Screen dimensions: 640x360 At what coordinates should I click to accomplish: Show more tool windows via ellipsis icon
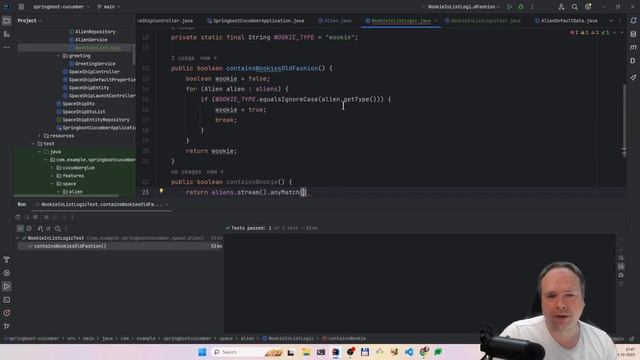[7, 47]
